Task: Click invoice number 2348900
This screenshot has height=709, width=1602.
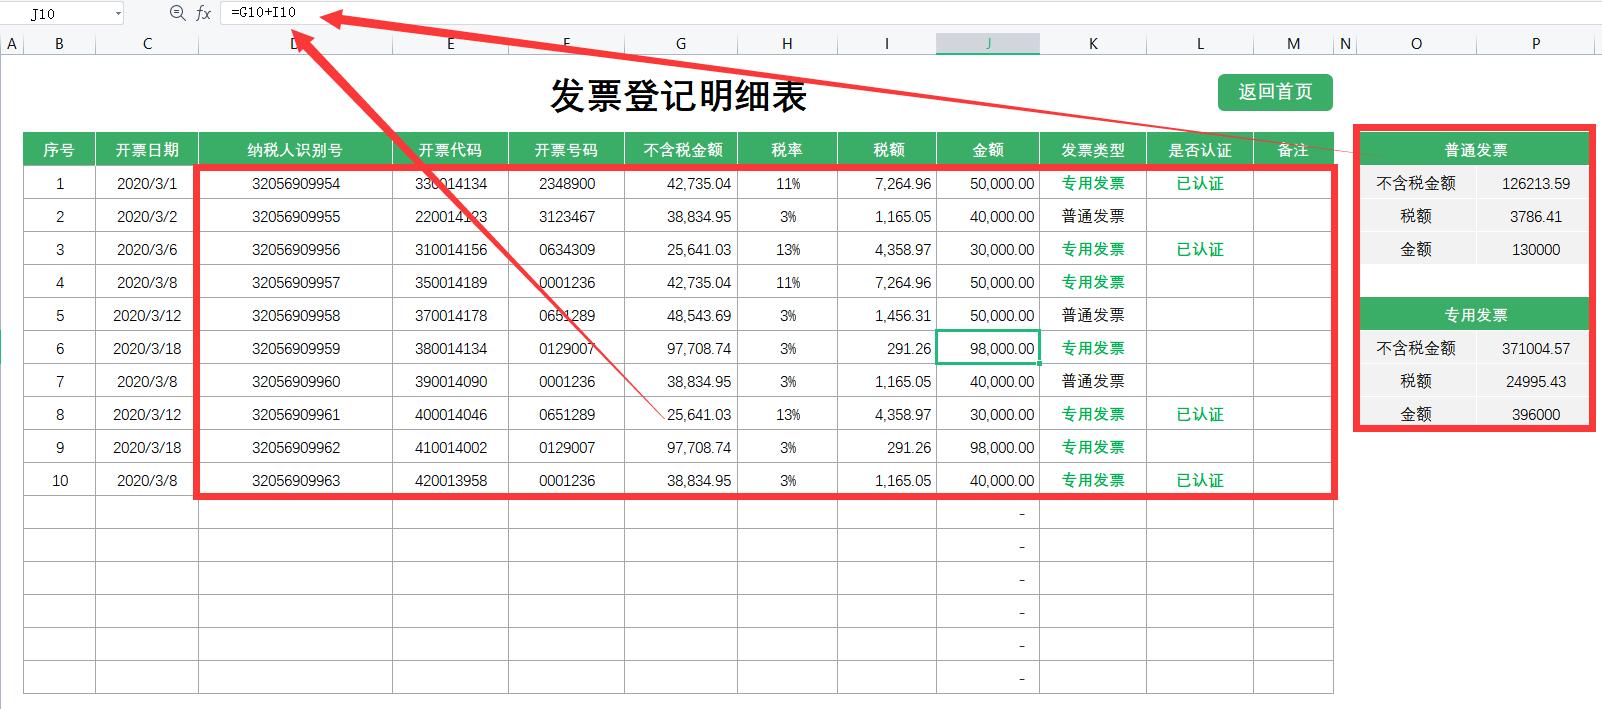Action: coord(566,183)
